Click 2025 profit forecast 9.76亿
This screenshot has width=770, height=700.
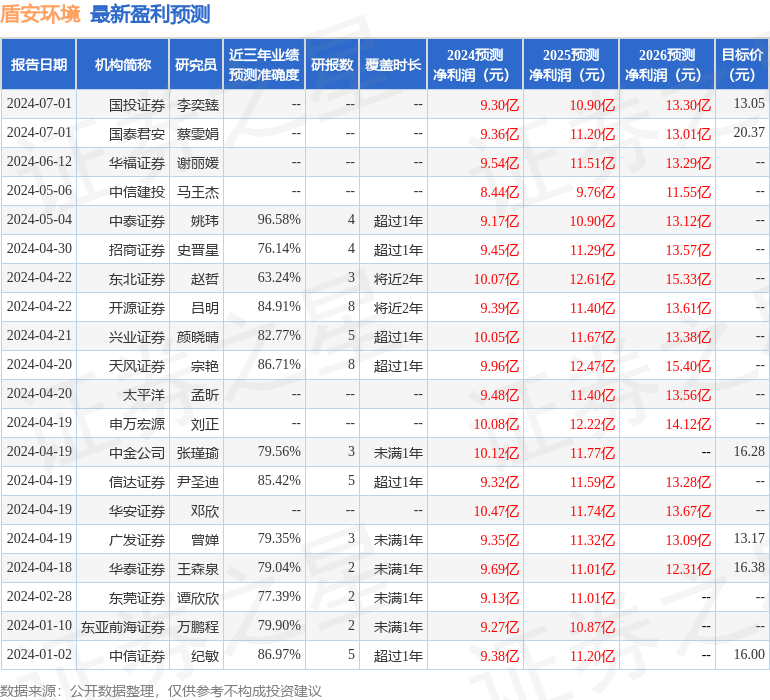[x=595, y=192]
